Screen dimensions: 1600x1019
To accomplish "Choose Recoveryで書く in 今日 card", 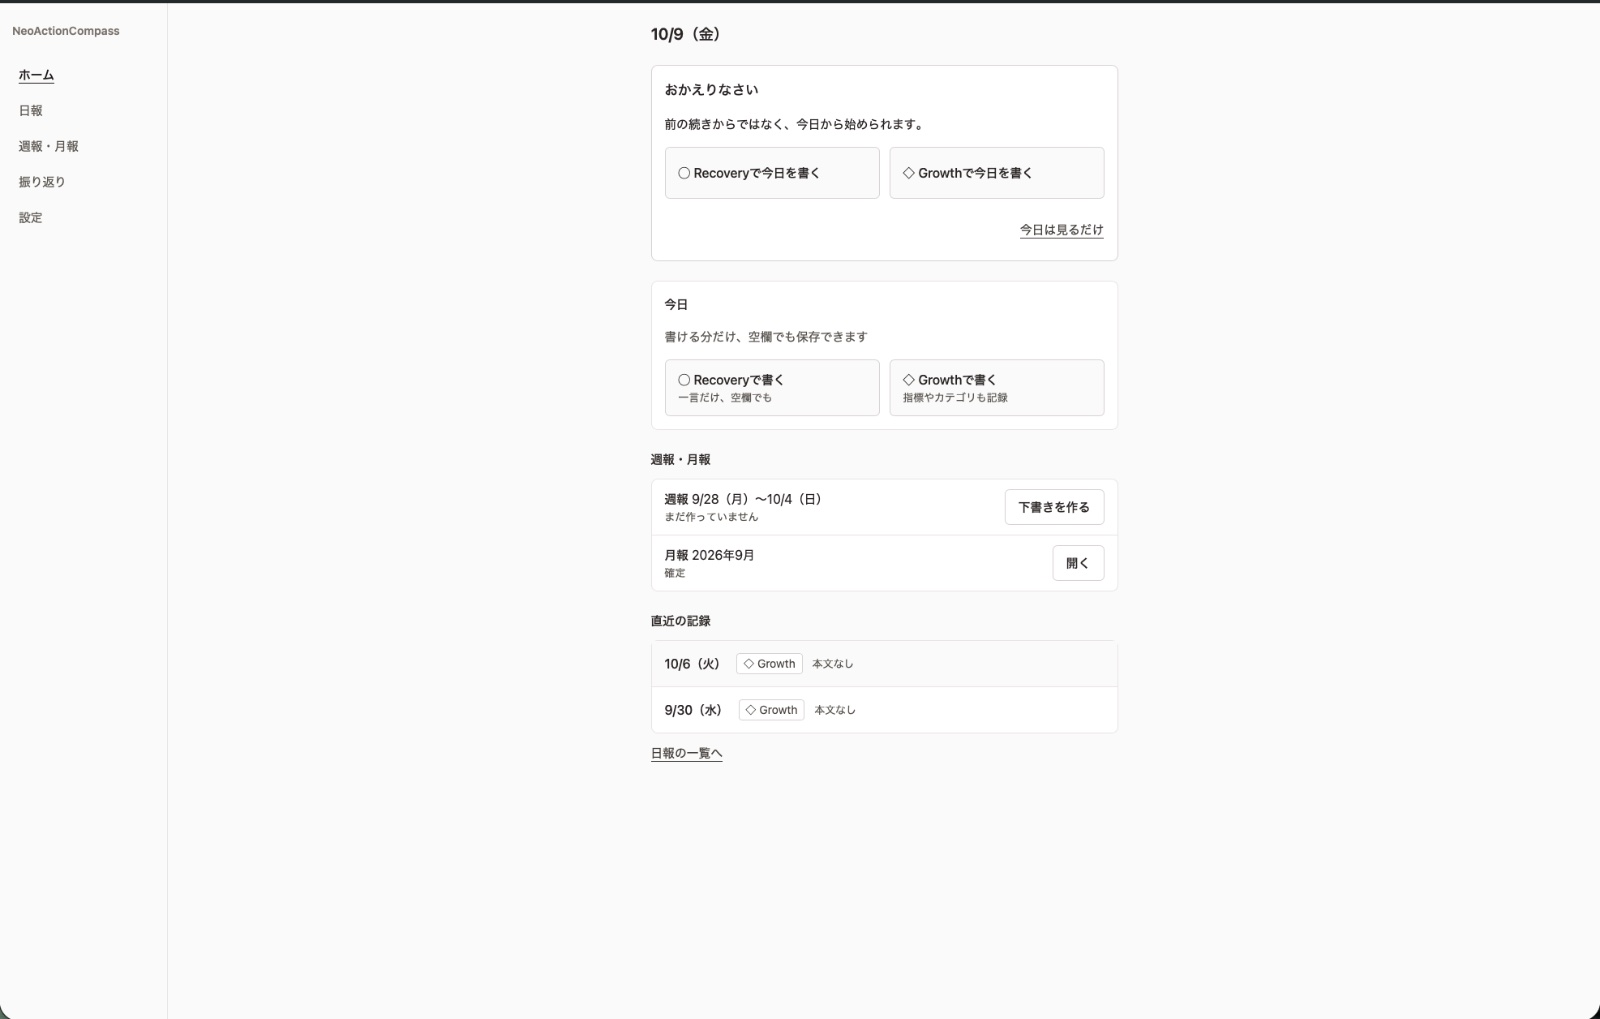I will [772, 388].
